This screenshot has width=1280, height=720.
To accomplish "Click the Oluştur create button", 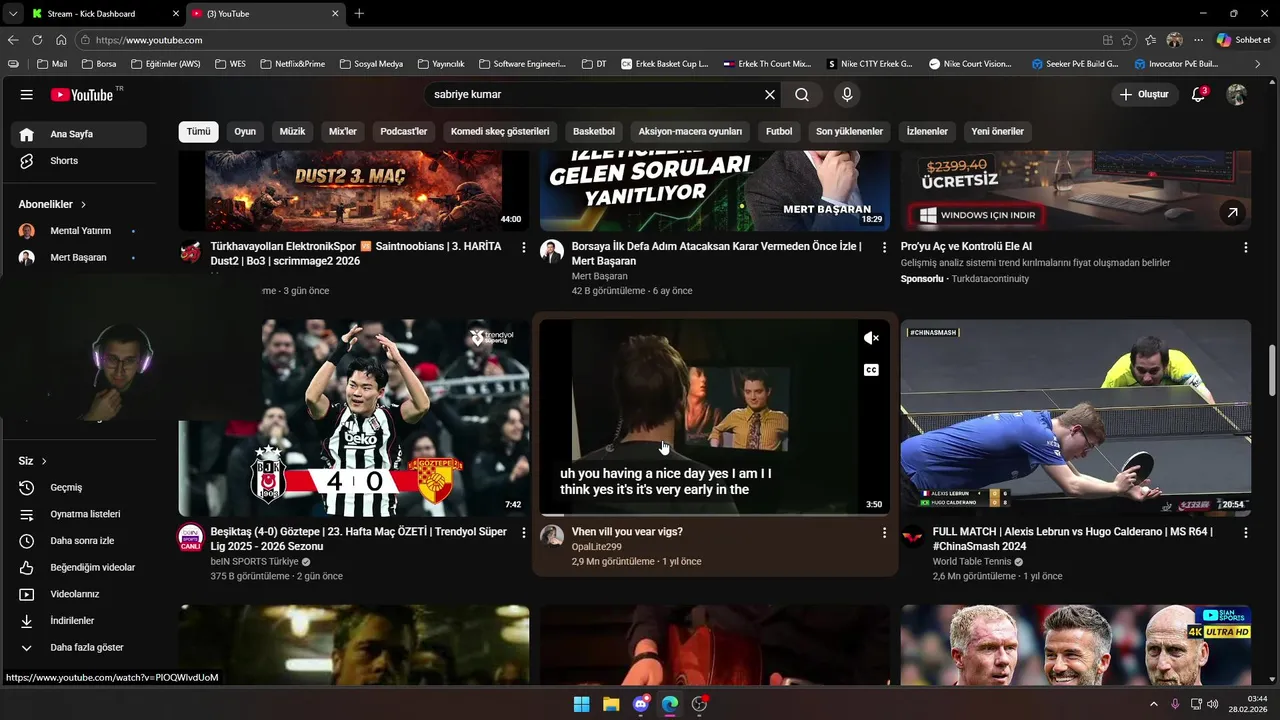I will coord(1144,94).
